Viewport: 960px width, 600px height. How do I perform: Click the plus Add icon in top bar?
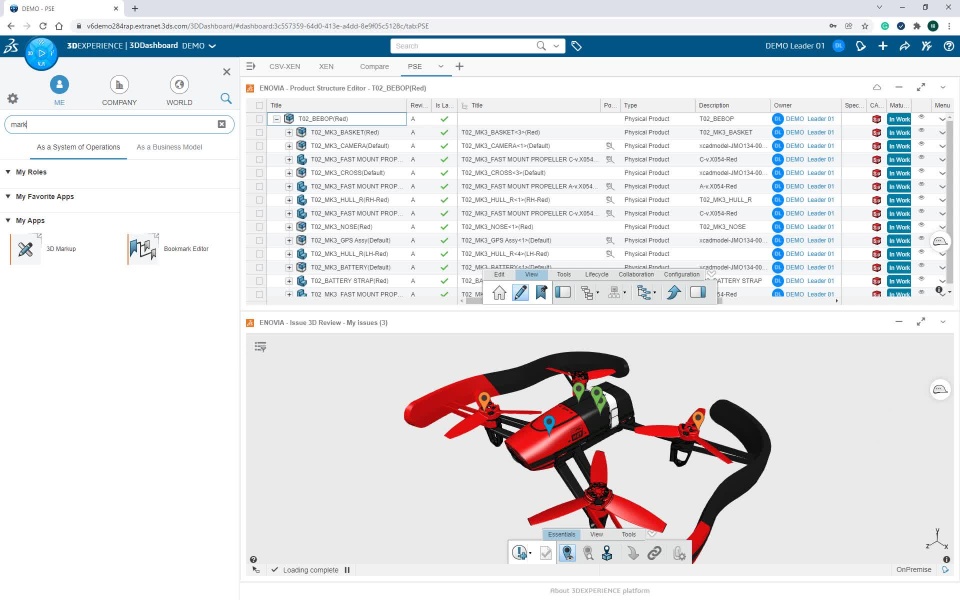pos(882,46)
